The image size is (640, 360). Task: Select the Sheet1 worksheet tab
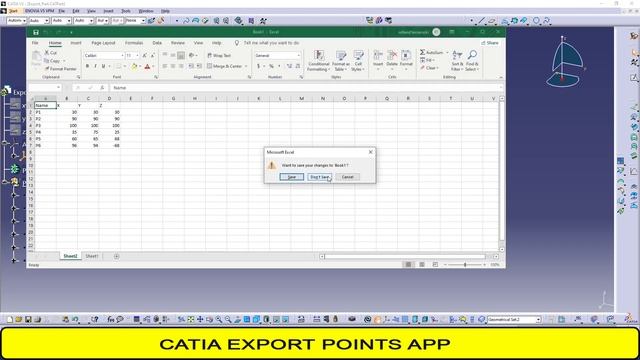pos(92,256)
